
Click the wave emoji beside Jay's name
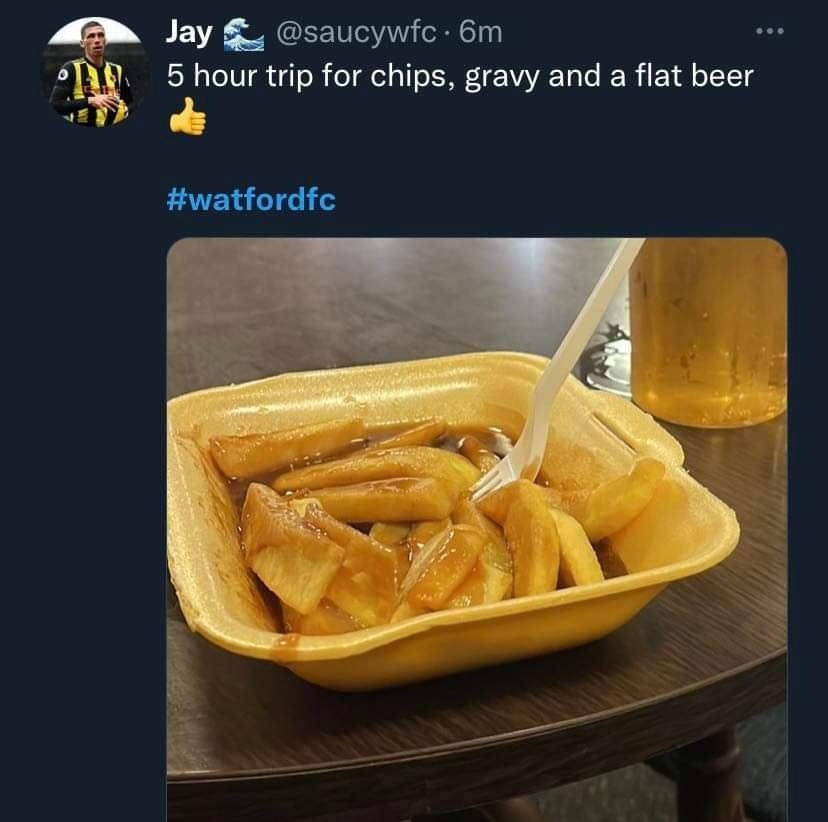[243, 34]
